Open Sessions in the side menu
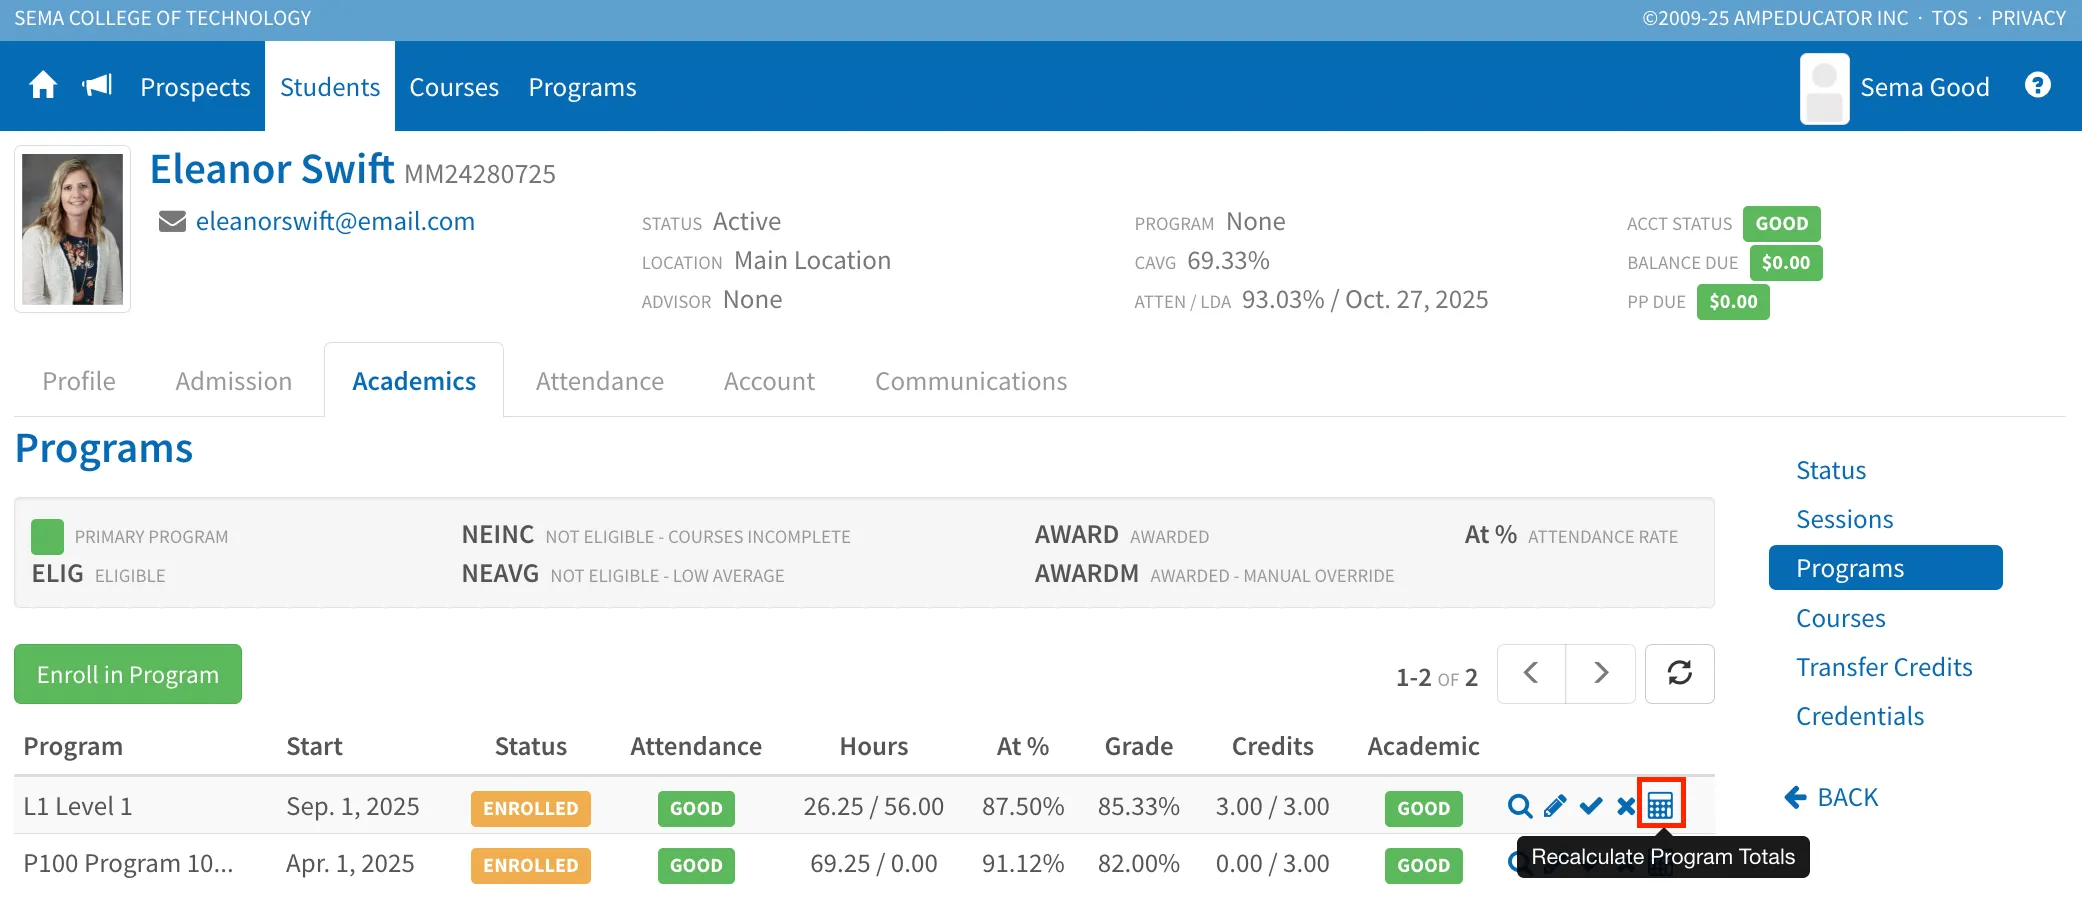The image size is (2082, 898). (1845, 519)
